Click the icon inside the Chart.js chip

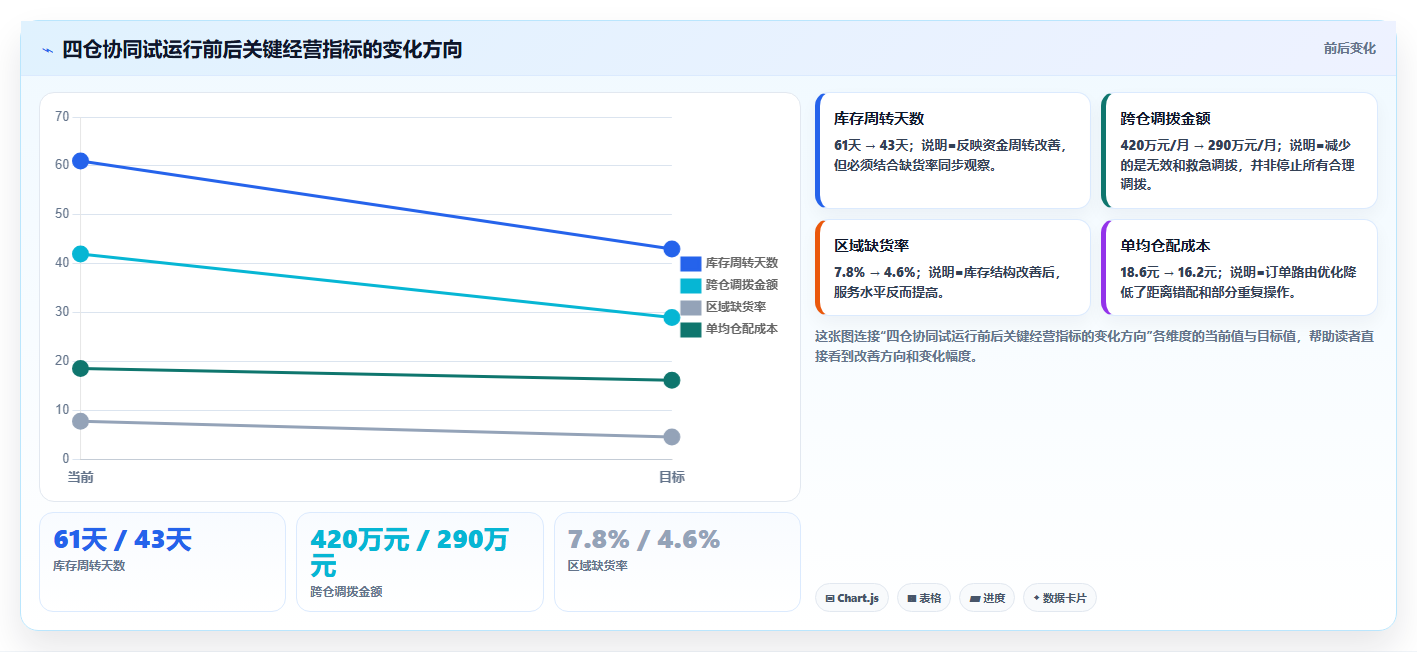pos(830,598)
